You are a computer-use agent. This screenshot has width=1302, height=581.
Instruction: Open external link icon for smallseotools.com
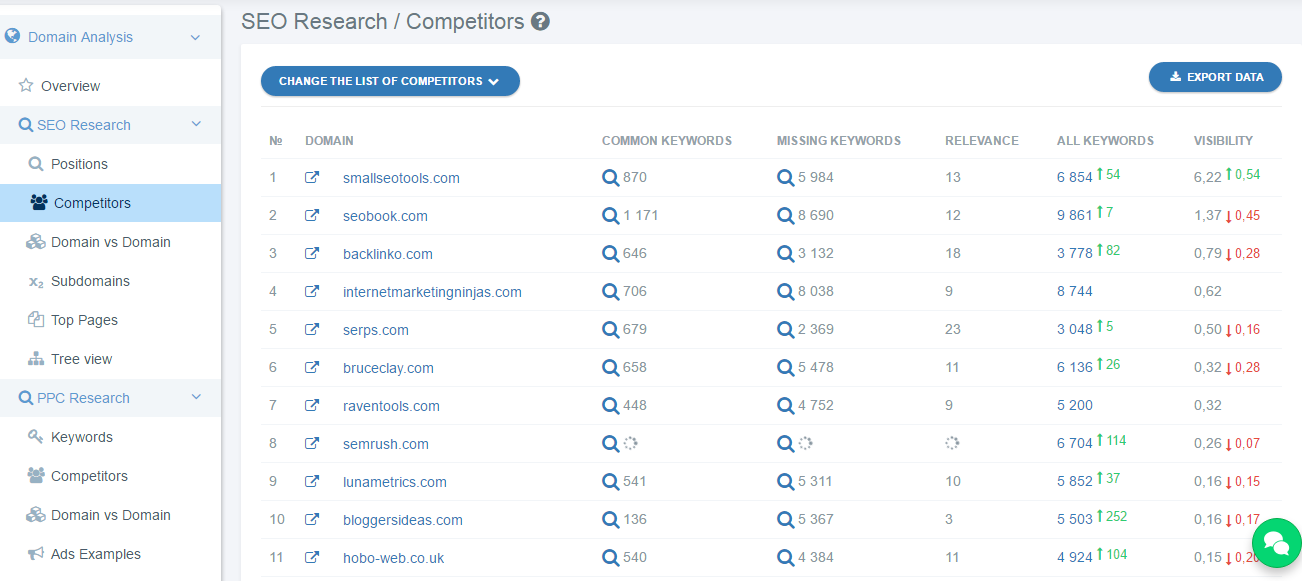click(x=312, y=177)
